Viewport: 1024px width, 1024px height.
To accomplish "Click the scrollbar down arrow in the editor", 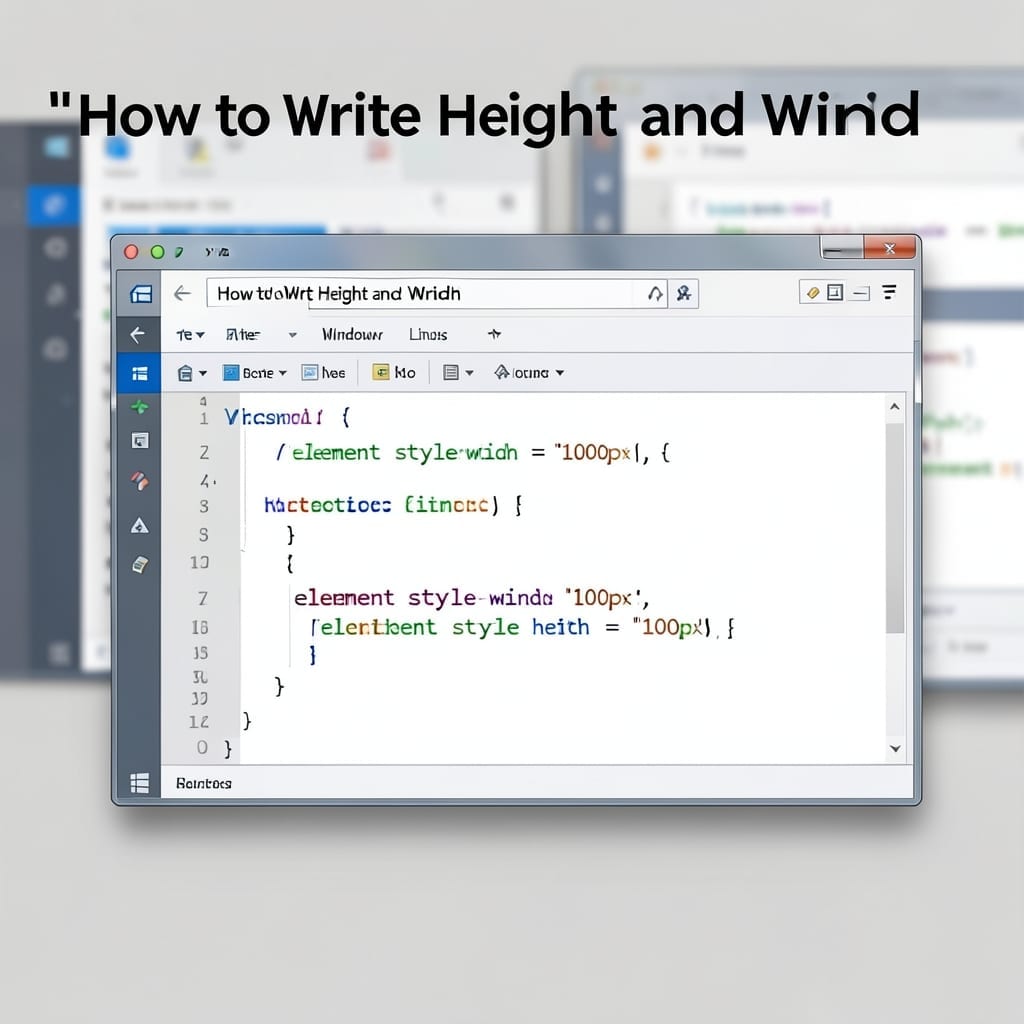I will (x=895, y=748).
